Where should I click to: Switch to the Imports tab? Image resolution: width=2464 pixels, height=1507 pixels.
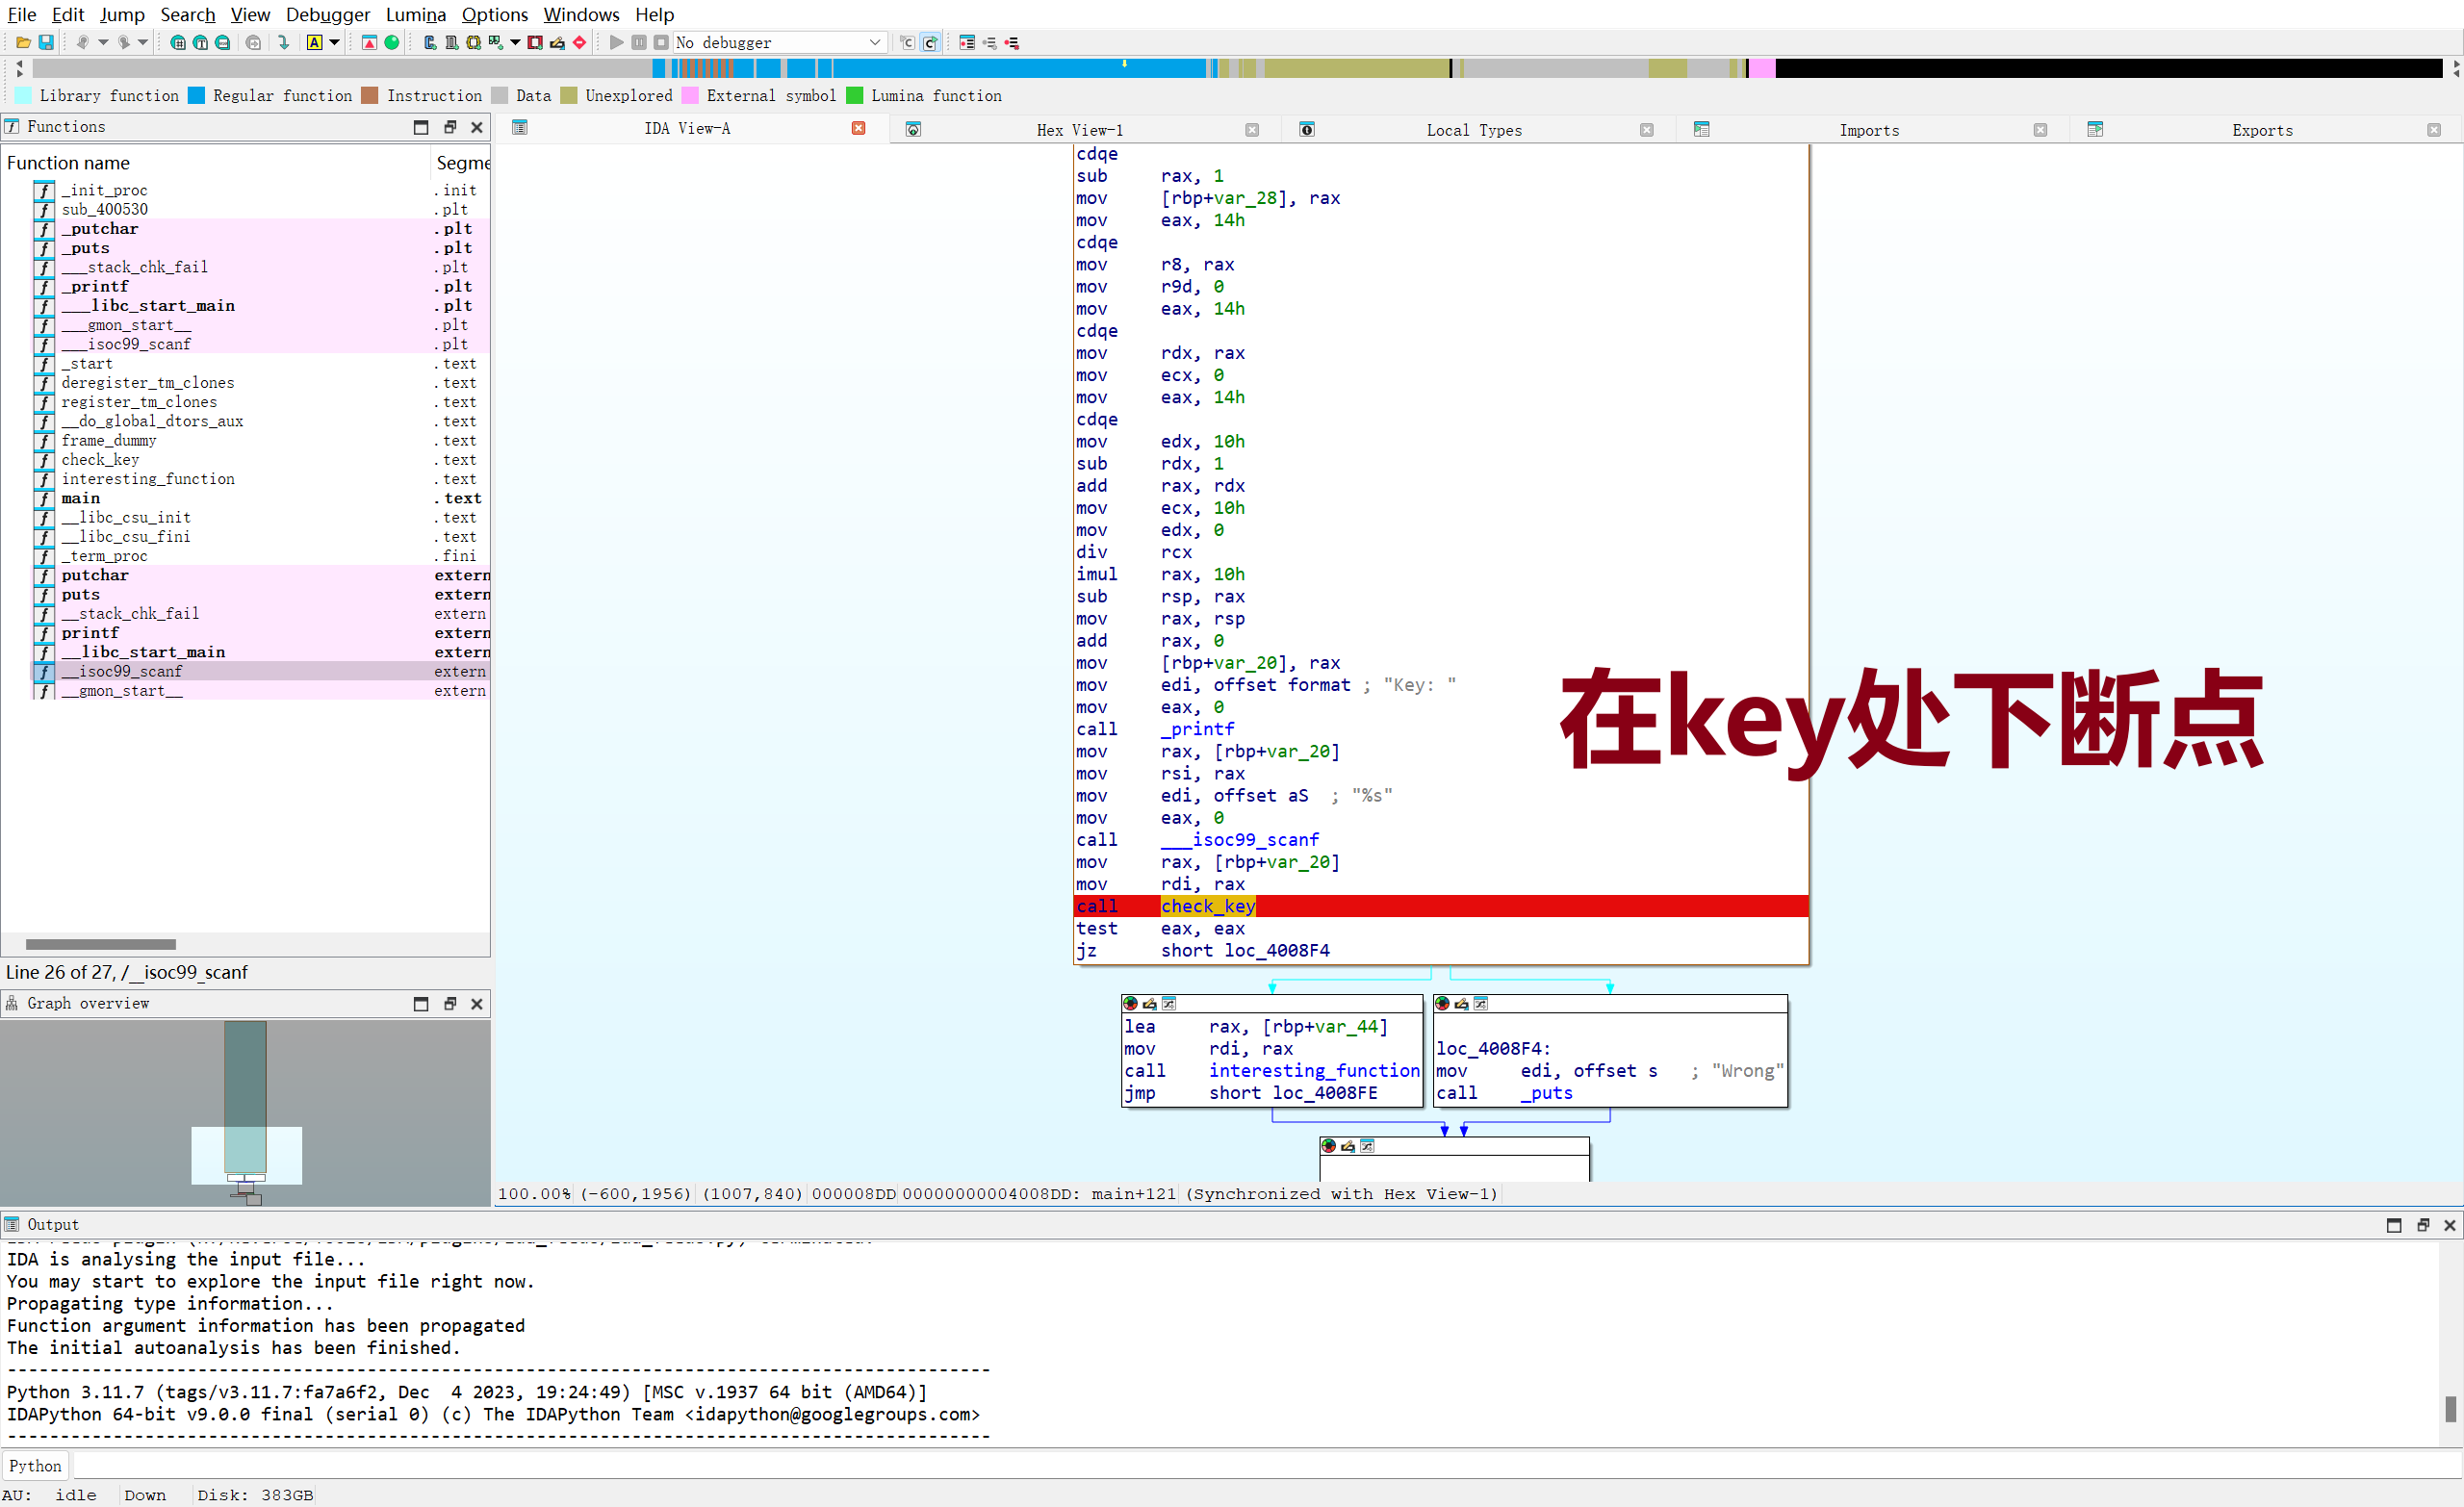coord(1868,130)
